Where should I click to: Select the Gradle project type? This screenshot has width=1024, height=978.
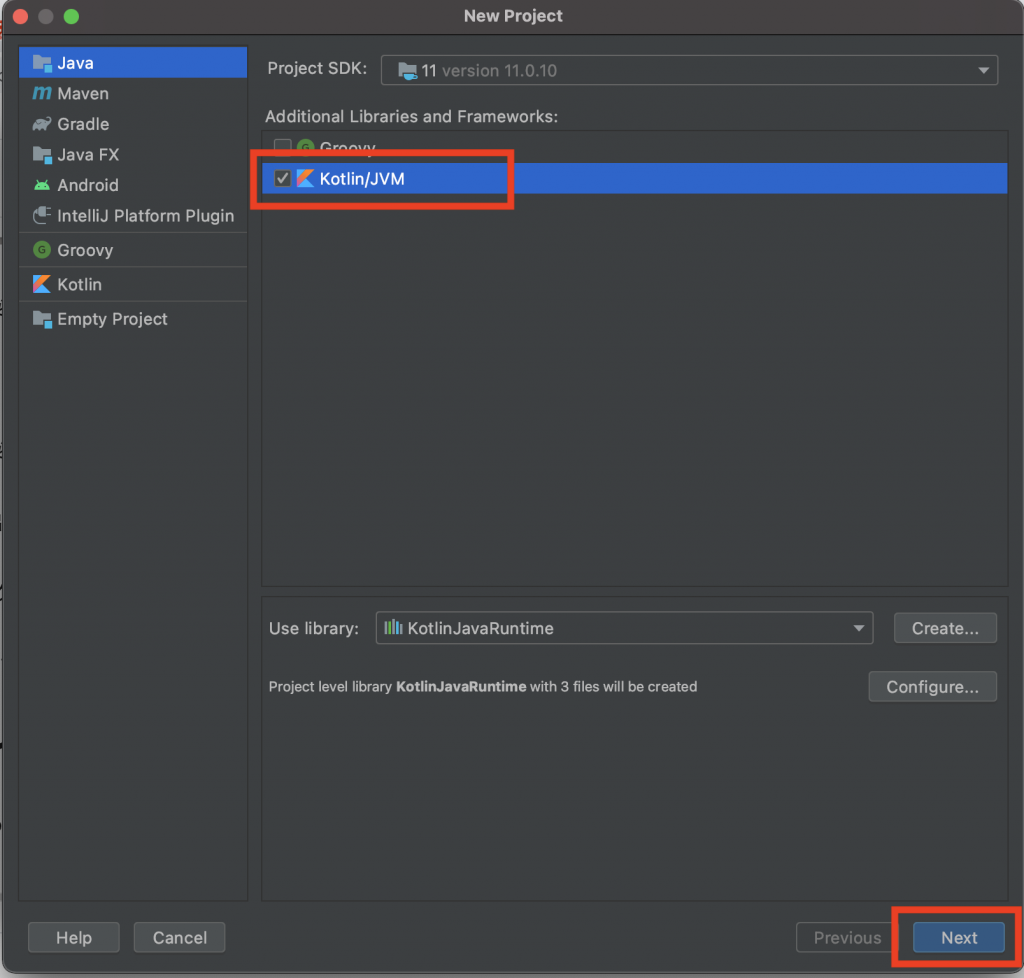click(133, 124)
